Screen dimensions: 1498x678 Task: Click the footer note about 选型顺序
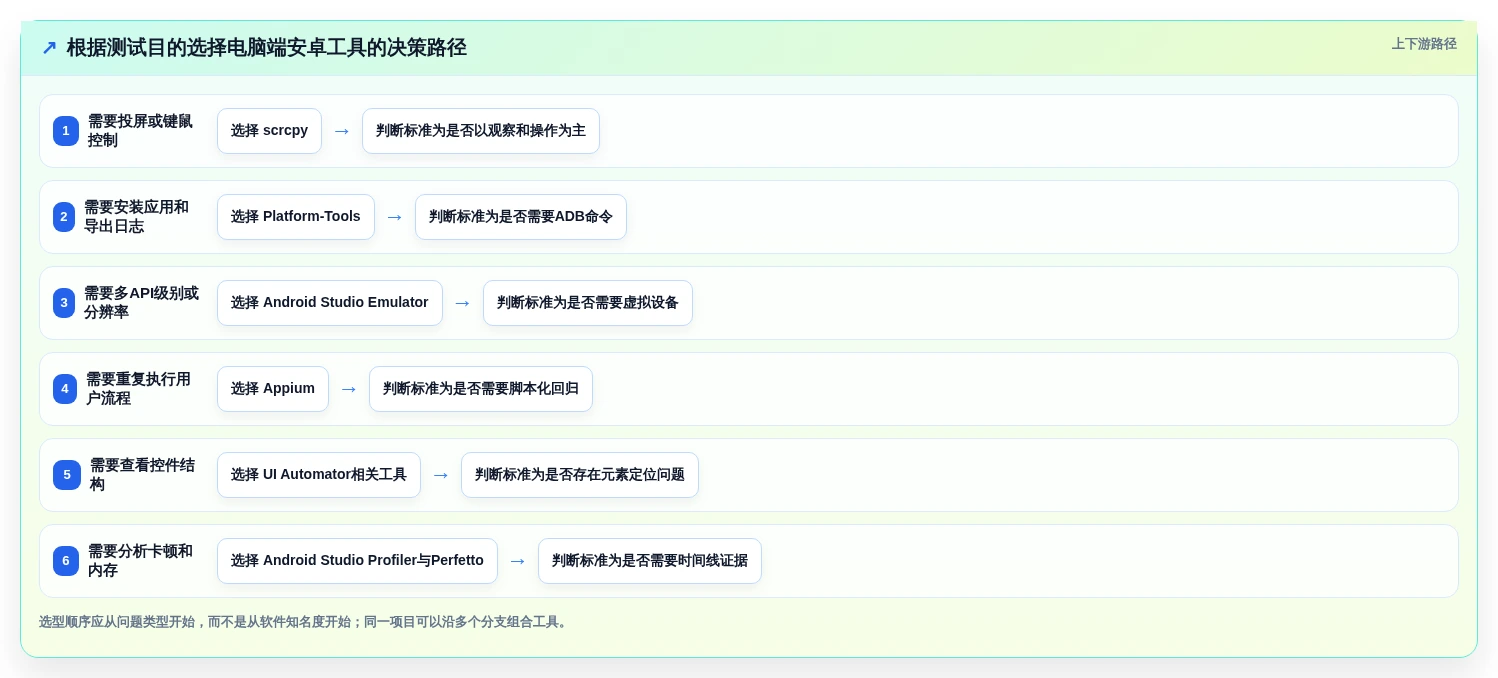point(305,622)
